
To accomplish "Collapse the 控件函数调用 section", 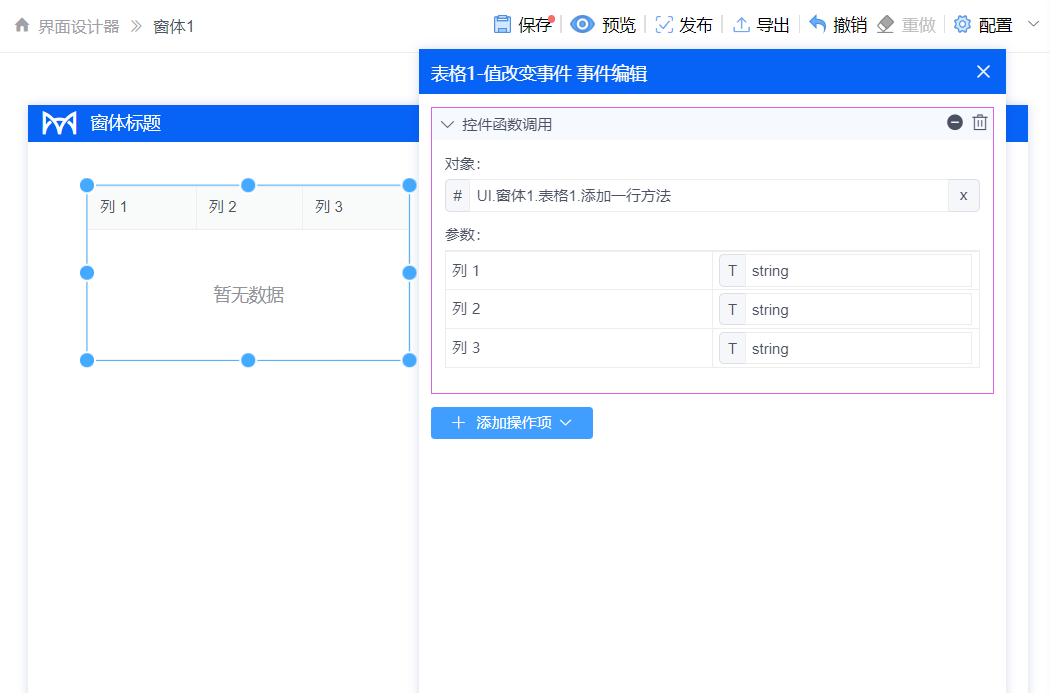I will click(447, 122).
